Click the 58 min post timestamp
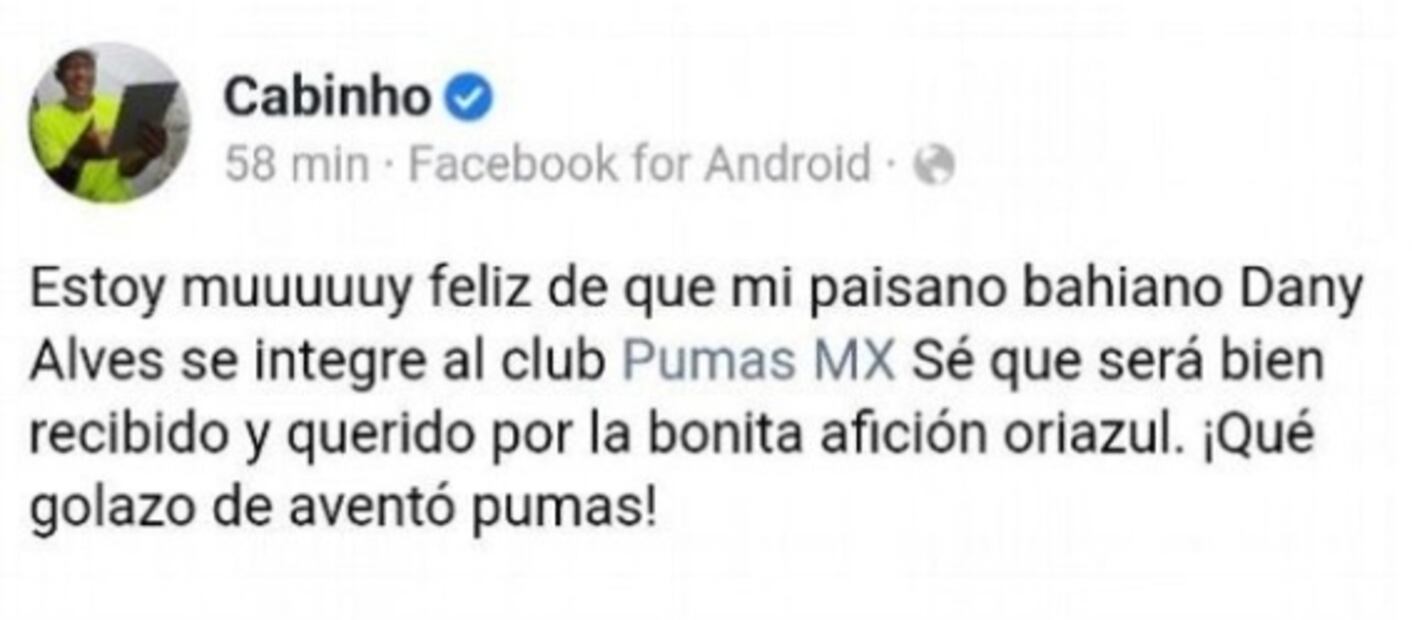The image size is (1412, 620). click(x=297, y=165)
